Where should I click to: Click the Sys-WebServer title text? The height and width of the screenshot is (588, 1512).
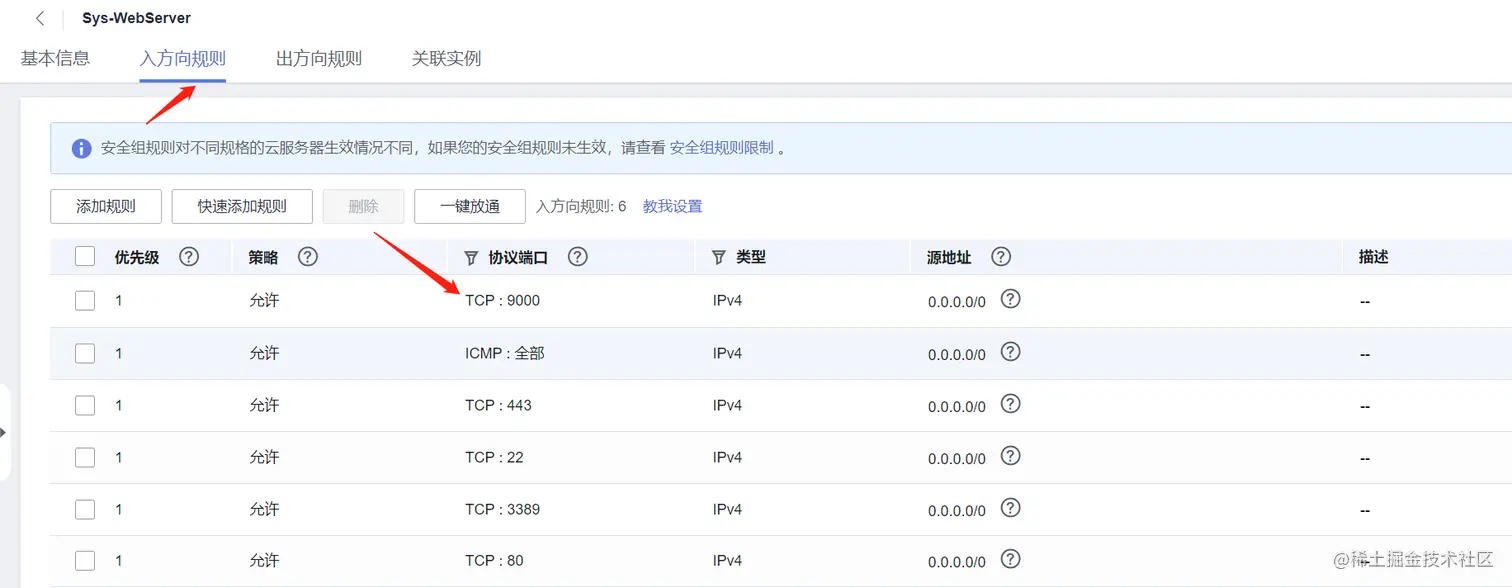(137, 18)
